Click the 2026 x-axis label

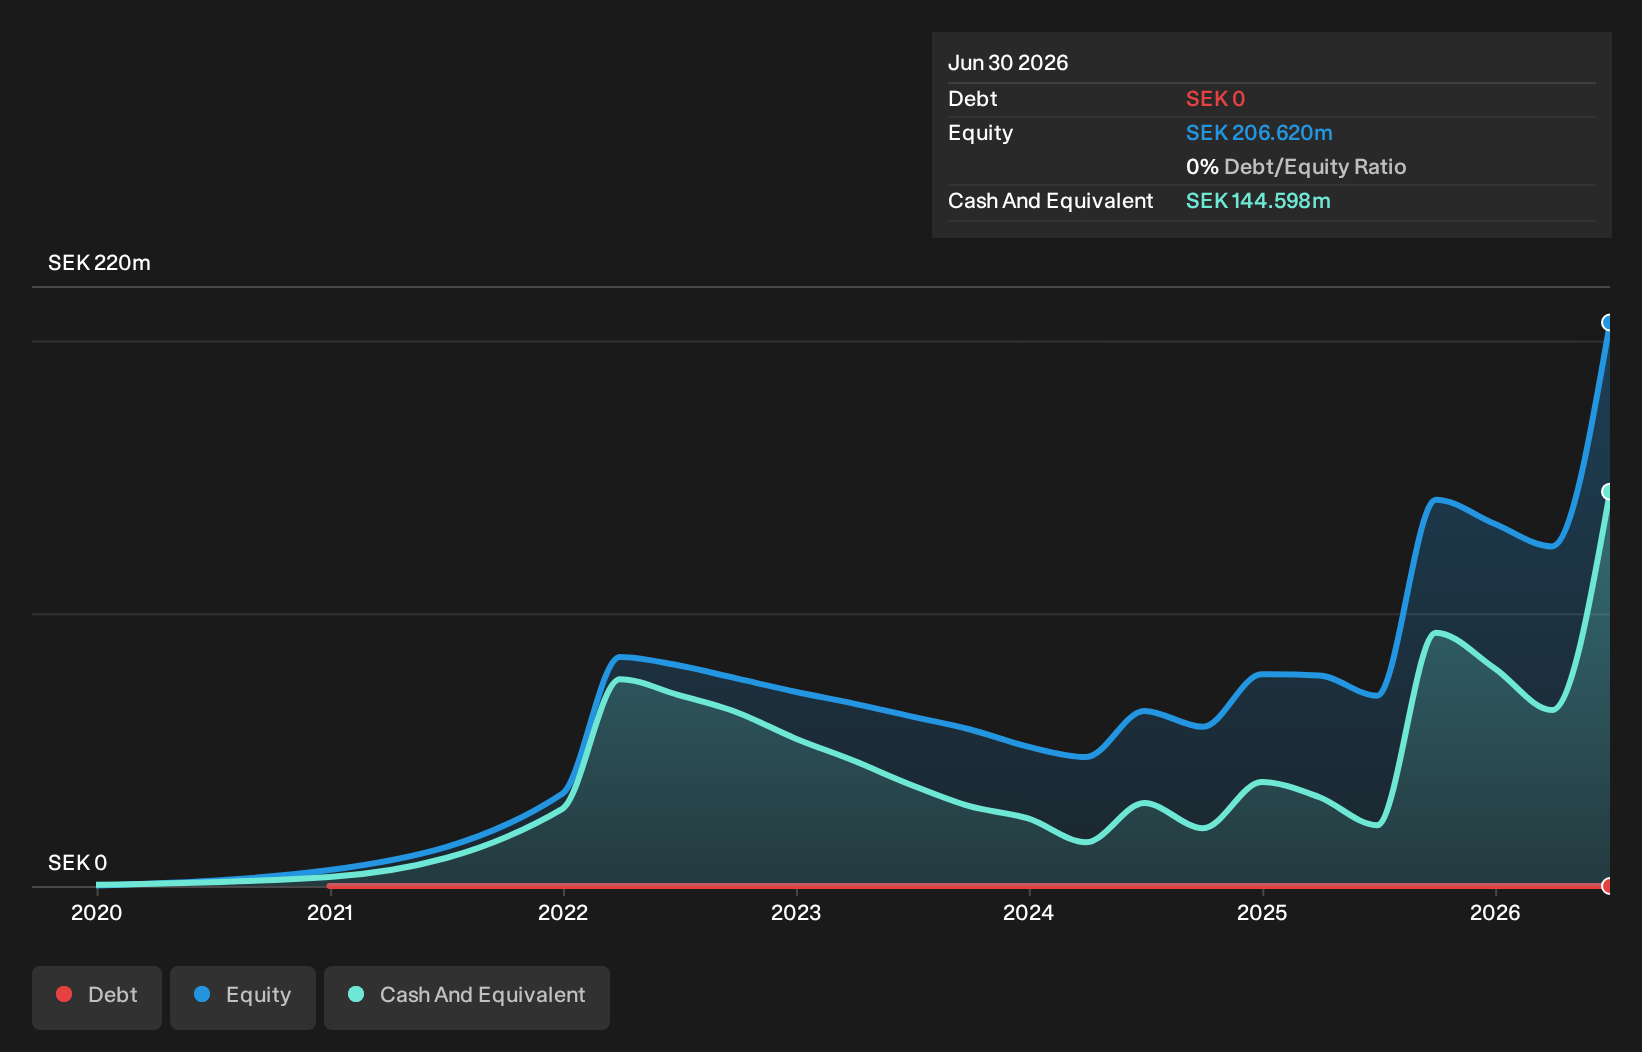1495,912
